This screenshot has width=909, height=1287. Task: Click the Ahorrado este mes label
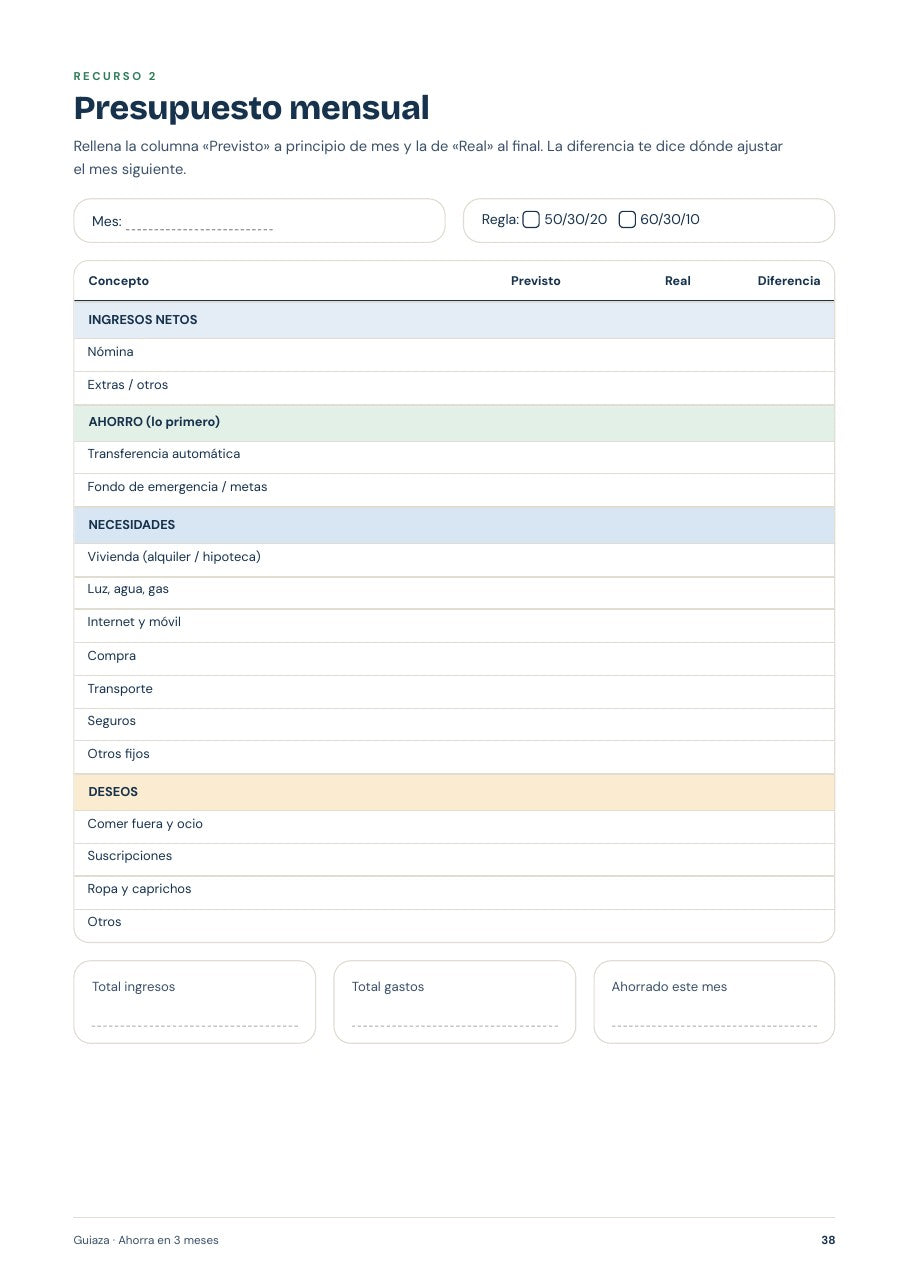click(x=670, y=987)
